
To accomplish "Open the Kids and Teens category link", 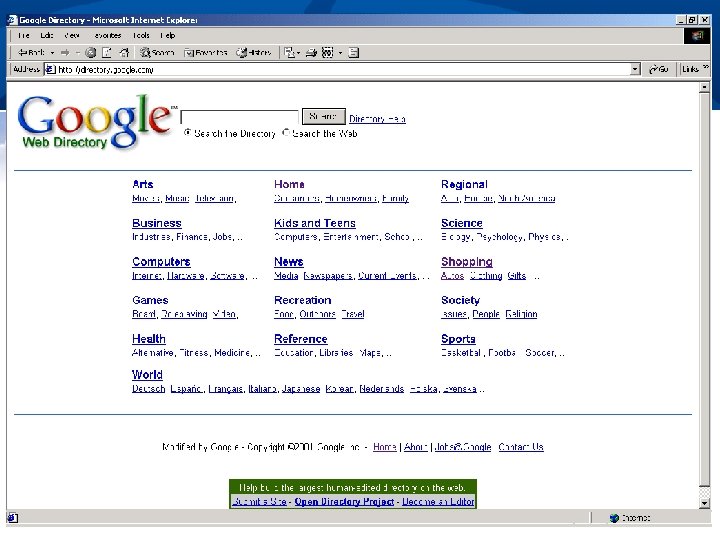I will coord(315,223).
